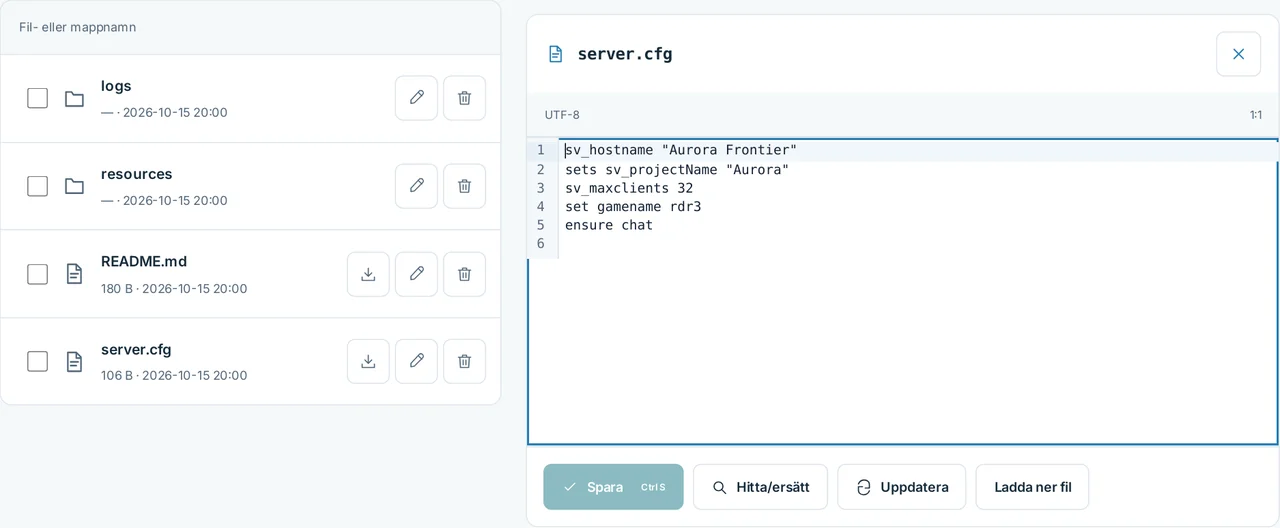Click the 1:1 cursor position indicator
The height and width of the screenshot is (528, 1280).
tap(1256, 115)
